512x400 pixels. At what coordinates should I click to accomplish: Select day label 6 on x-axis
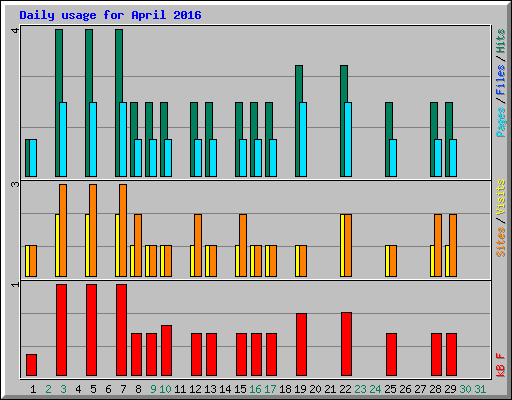[108, 389]
